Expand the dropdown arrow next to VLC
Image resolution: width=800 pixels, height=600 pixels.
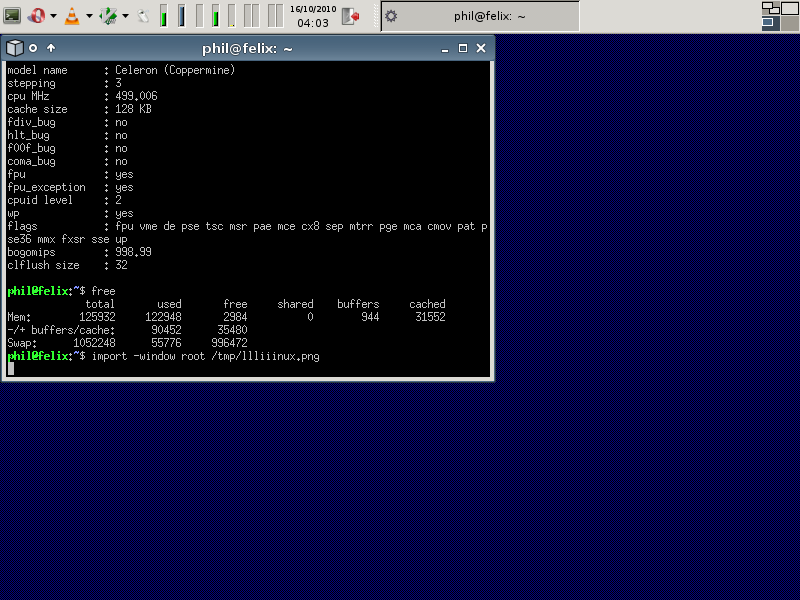point(88,16)
